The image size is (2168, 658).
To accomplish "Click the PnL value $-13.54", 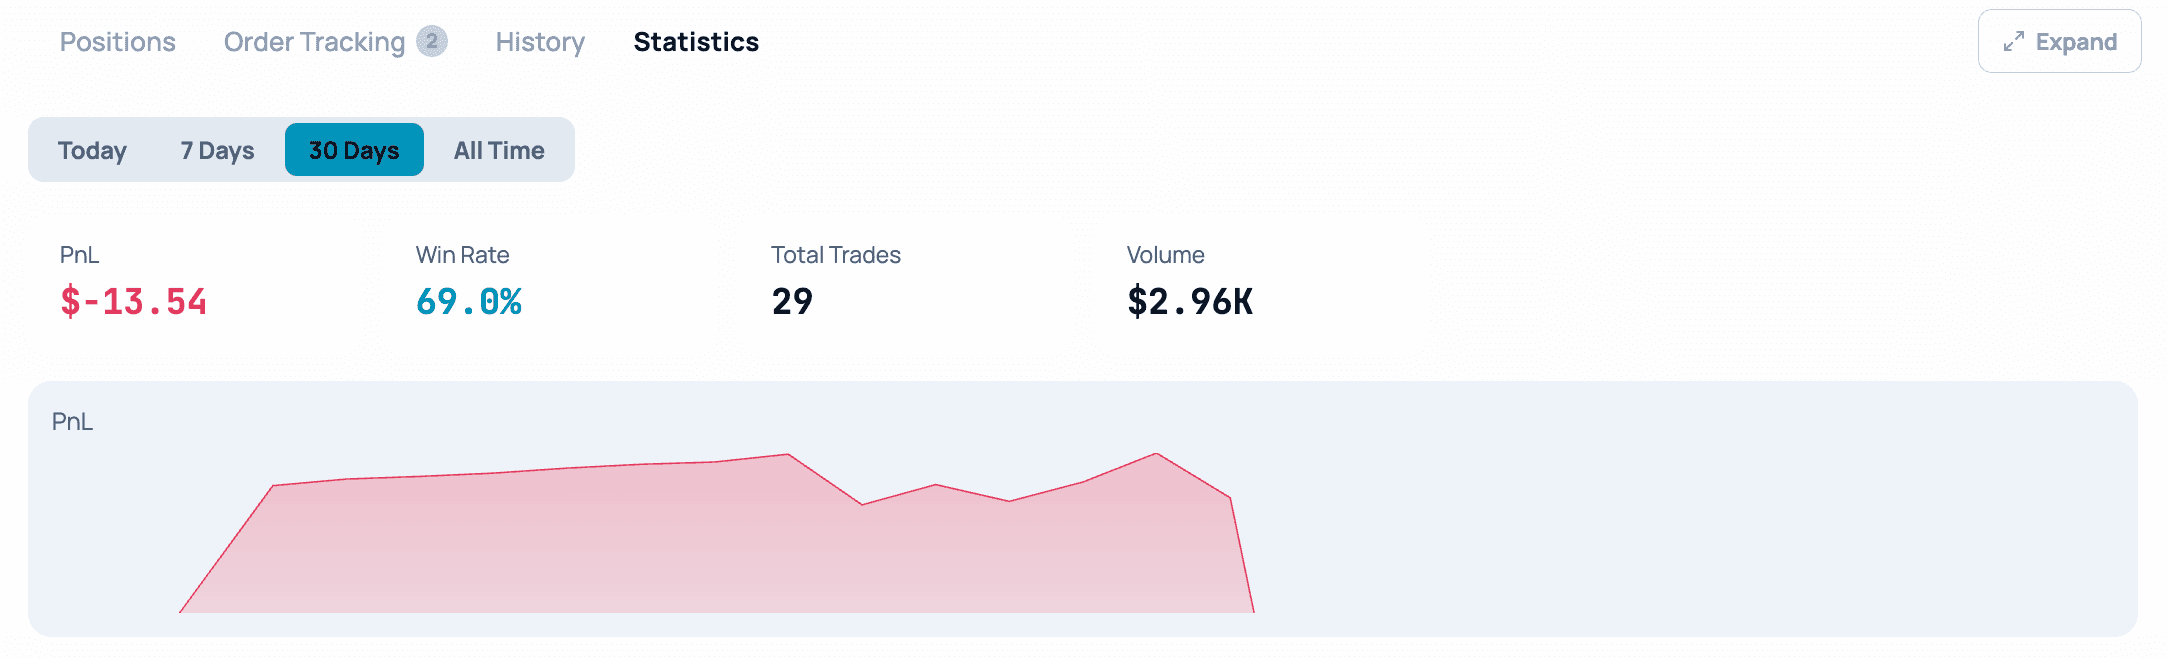I will [x=133, y=301].
